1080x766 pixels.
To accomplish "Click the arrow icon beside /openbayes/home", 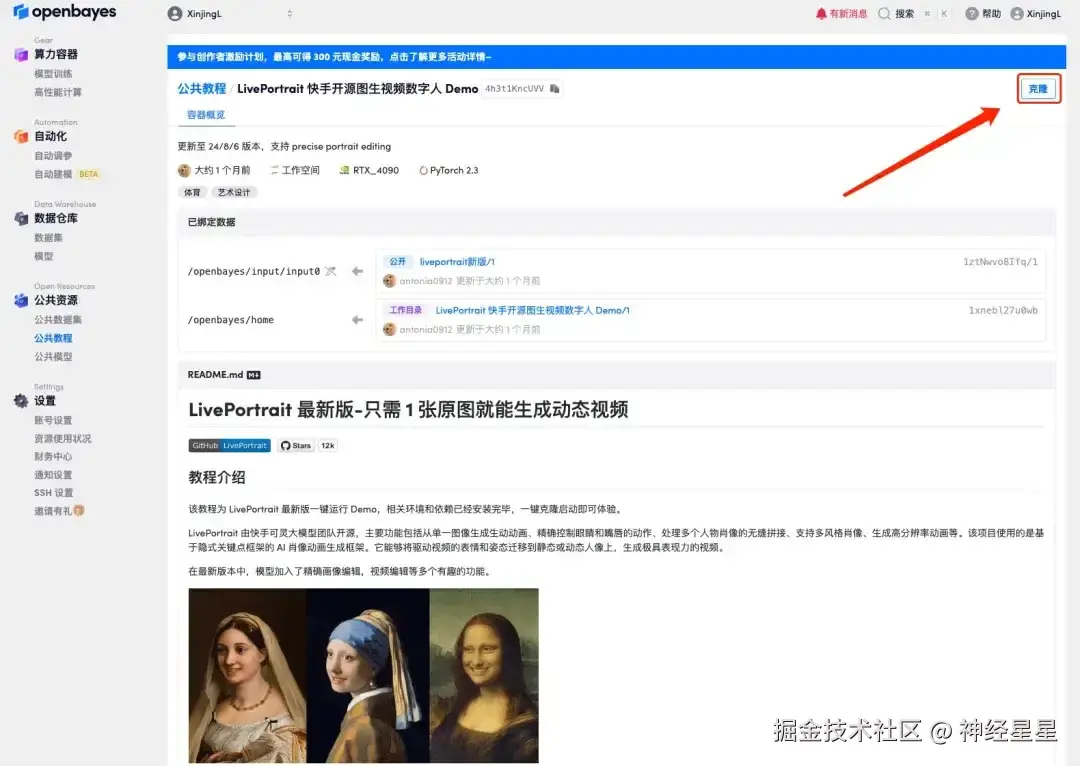I will [357, 320].
